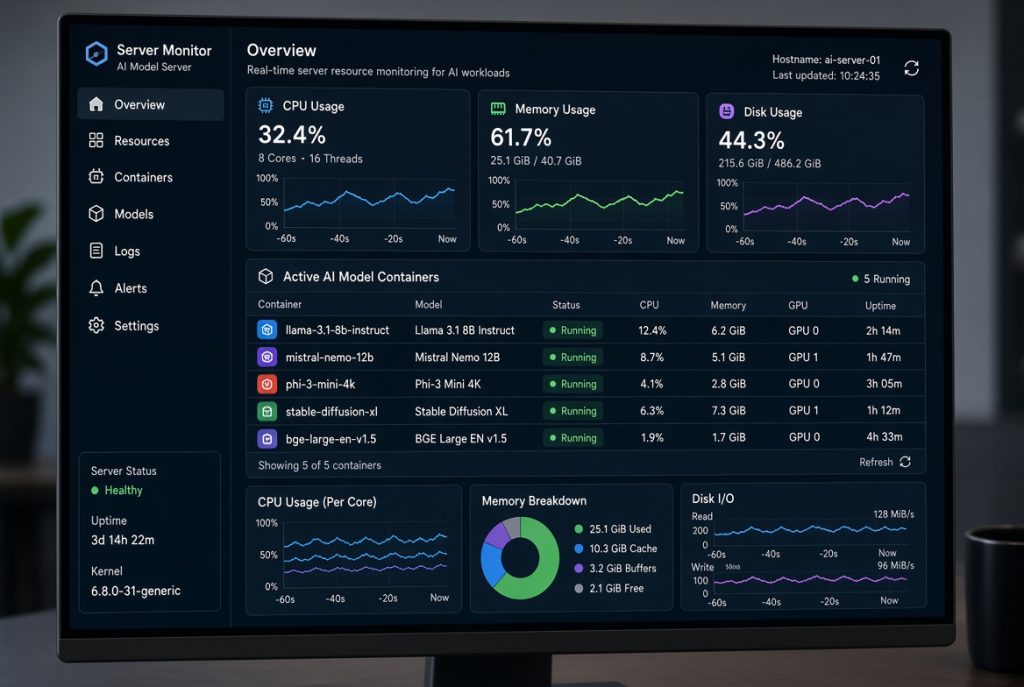Click the green 25.1 GiB Used legend dot
The width and height of the screenshot is (1024, 687).
[579, 529]
